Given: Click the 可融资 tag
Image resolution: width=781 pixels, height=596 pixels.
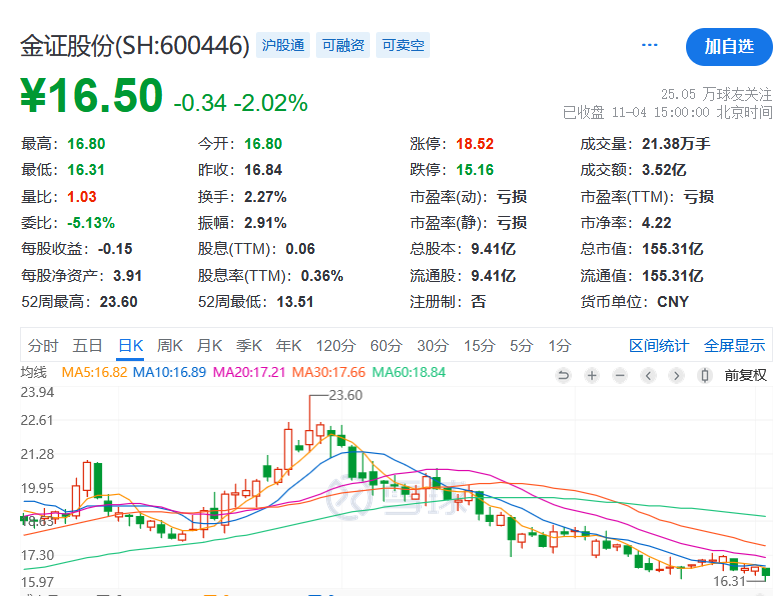Looking at the screenshot, I should click(x=343, y=45).
